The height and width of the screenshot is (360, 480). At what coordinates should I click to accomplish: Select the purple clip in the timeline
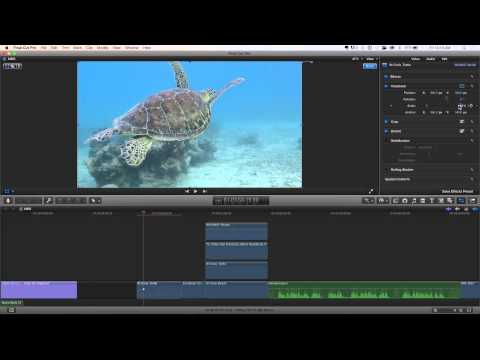39,289
